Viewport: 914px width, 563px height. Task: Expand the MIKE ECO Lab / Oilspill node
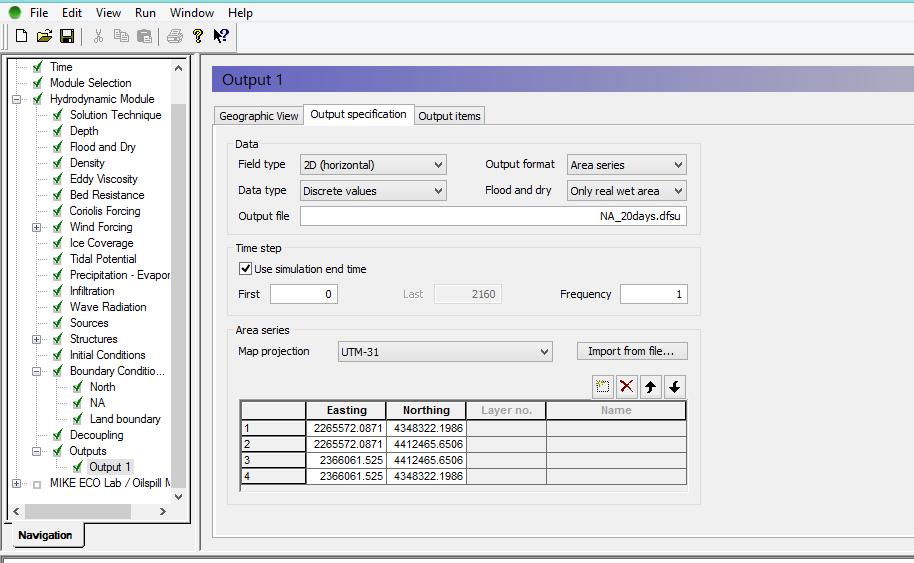point(16,483)
